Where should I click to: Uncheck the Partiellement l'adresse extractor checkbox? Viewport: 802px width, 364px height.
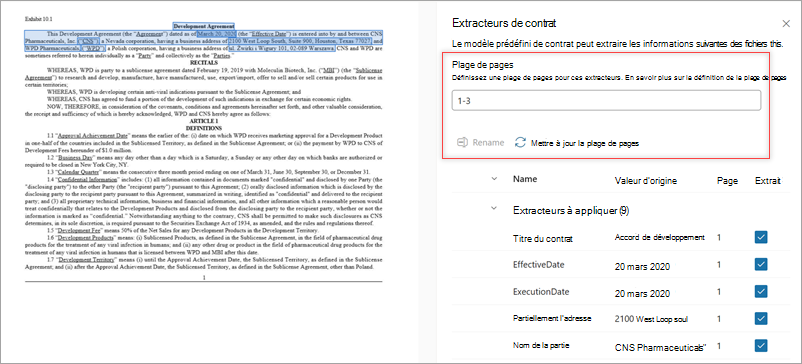(761, 318)
